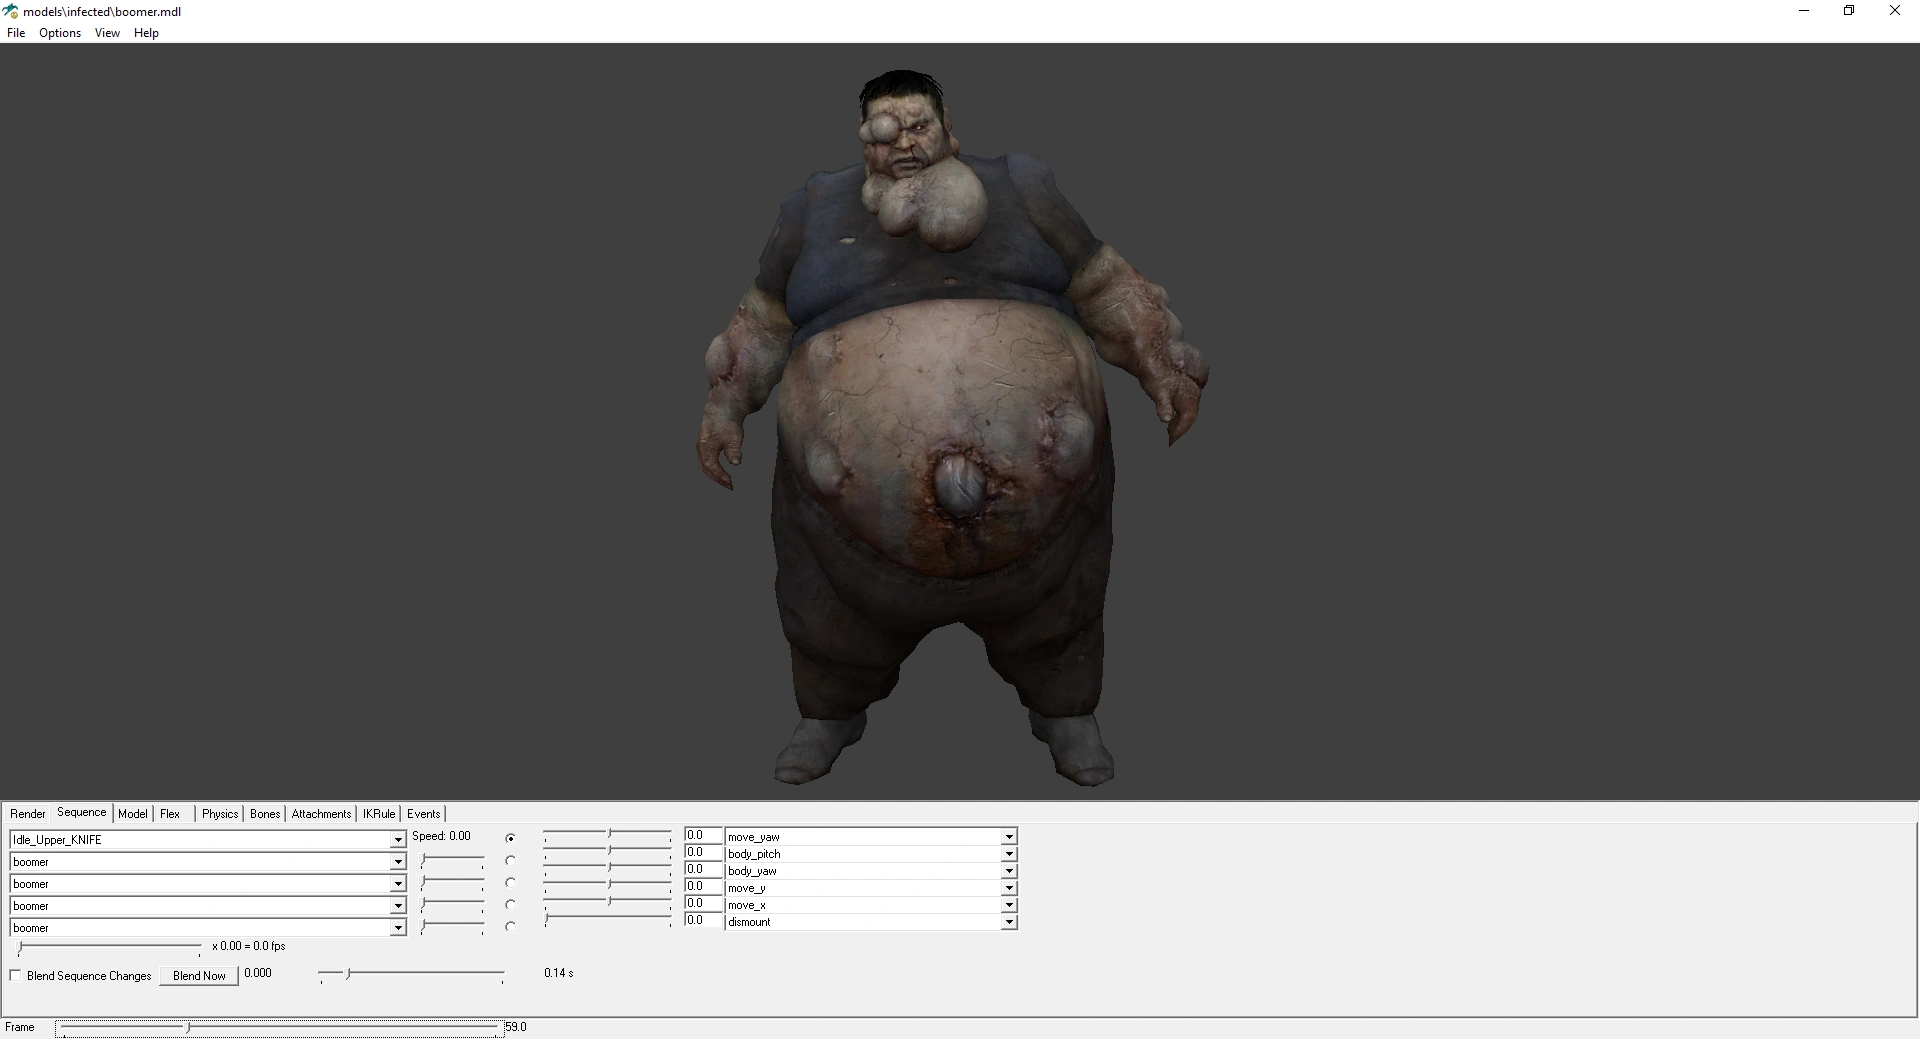Focus the body_yaw value field
Image resolution: width=1920 pixels, height=1039 pixels.
click(x=703, y=870)
